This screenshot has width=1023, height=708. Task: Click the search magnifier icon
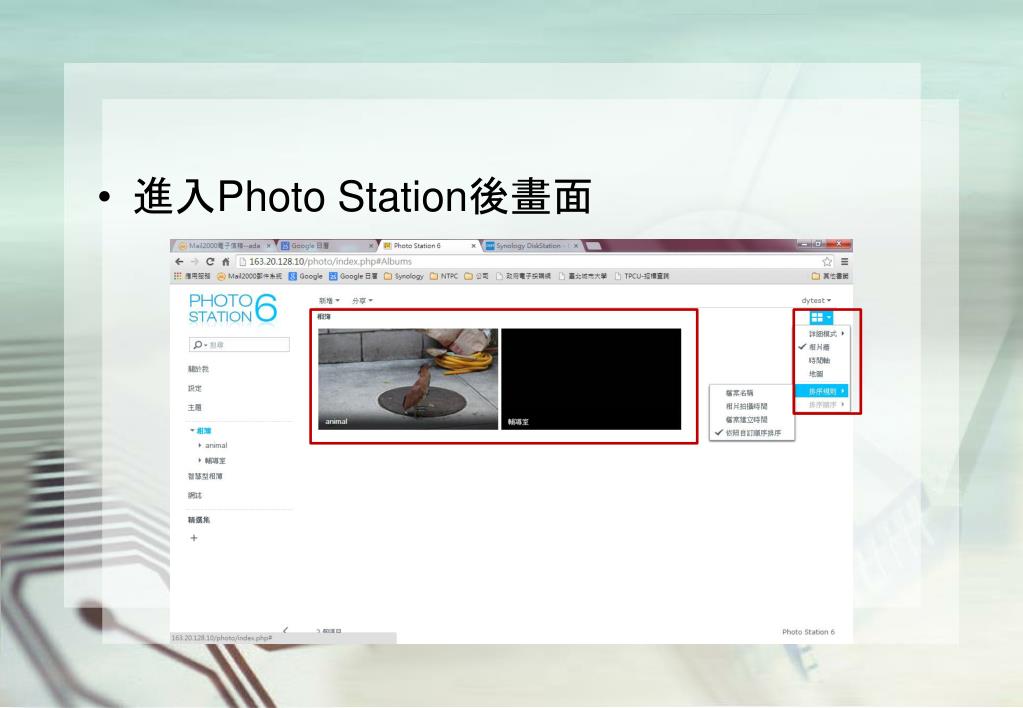coord(198,345)
